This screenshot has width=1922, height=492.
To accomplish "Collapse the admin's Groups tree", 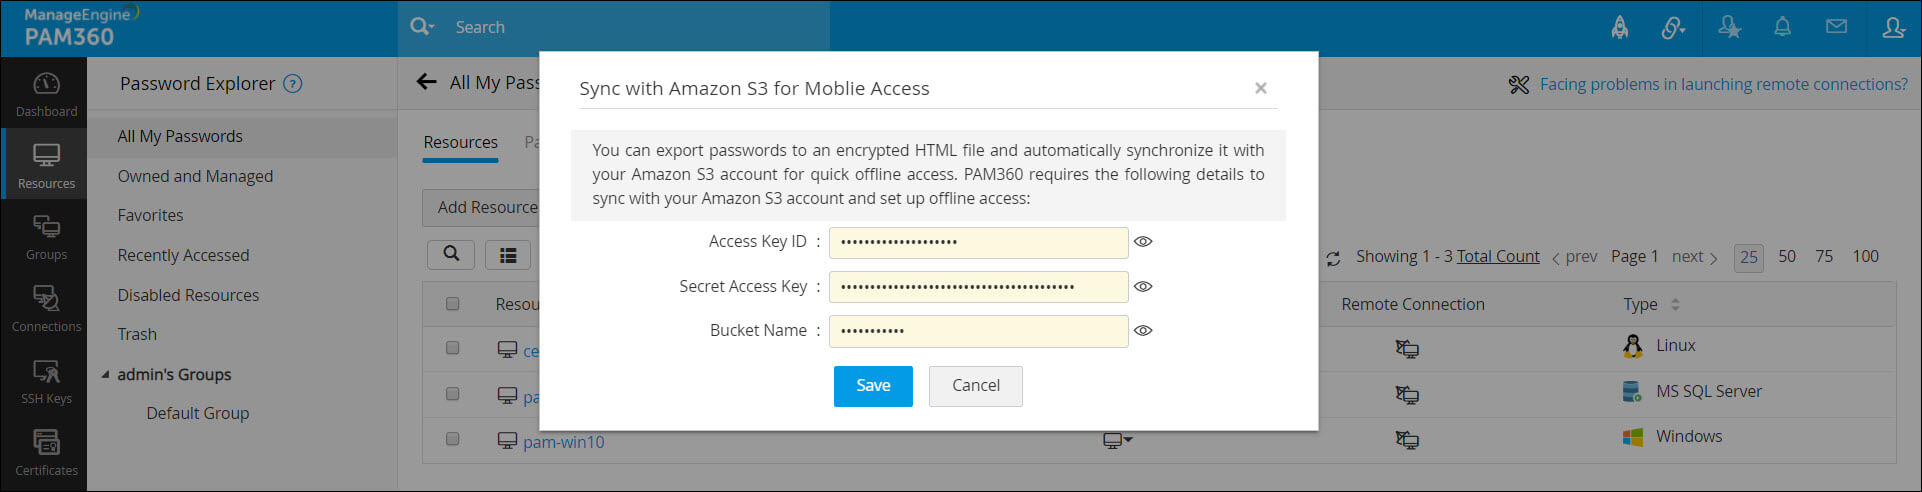I will coord(106,375).
